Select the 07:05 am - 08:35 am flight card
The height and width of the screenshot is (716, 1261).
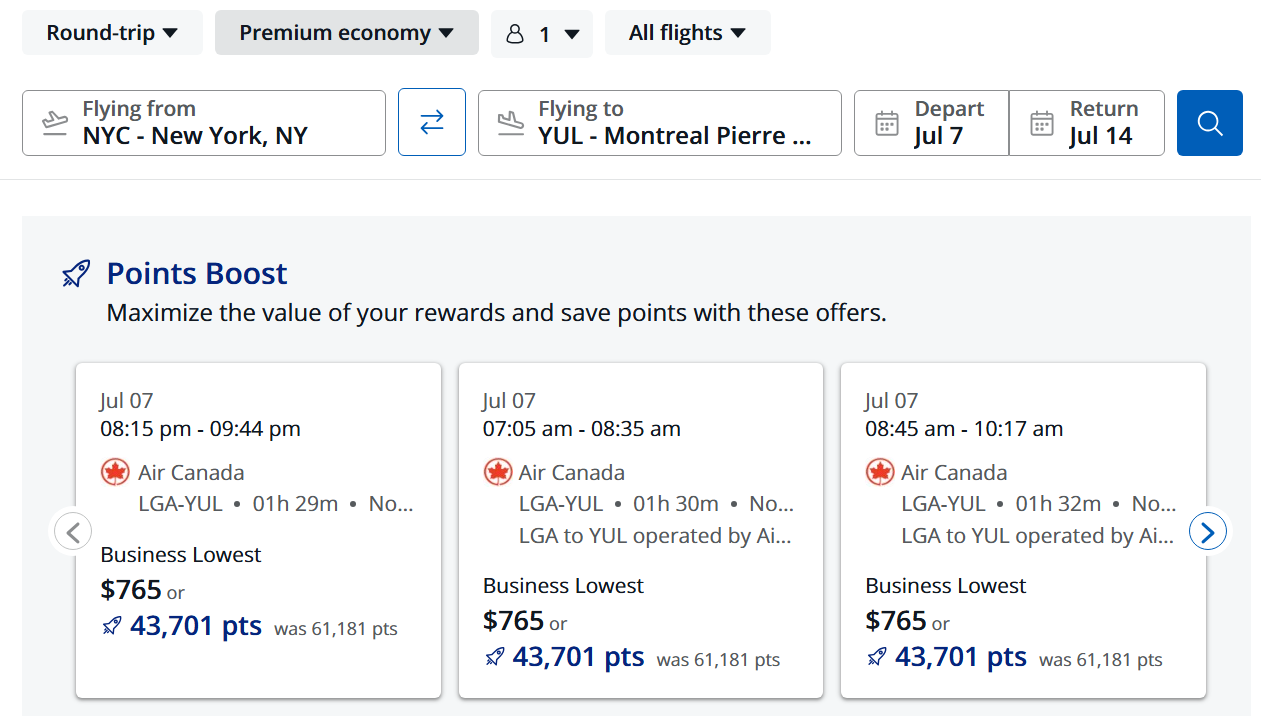[x=641, y=530]
